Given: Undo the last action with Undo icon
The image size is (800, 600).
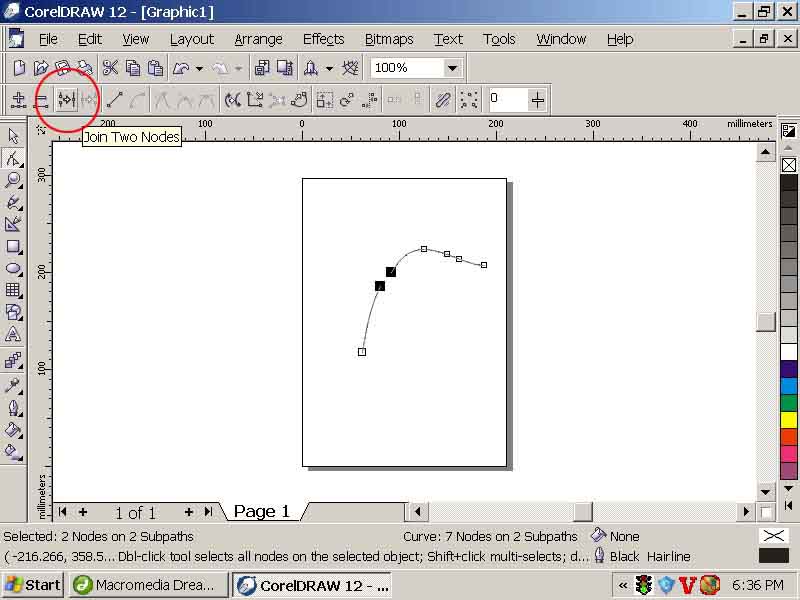Looking at the screenshot, I should [x=181, y=68].
